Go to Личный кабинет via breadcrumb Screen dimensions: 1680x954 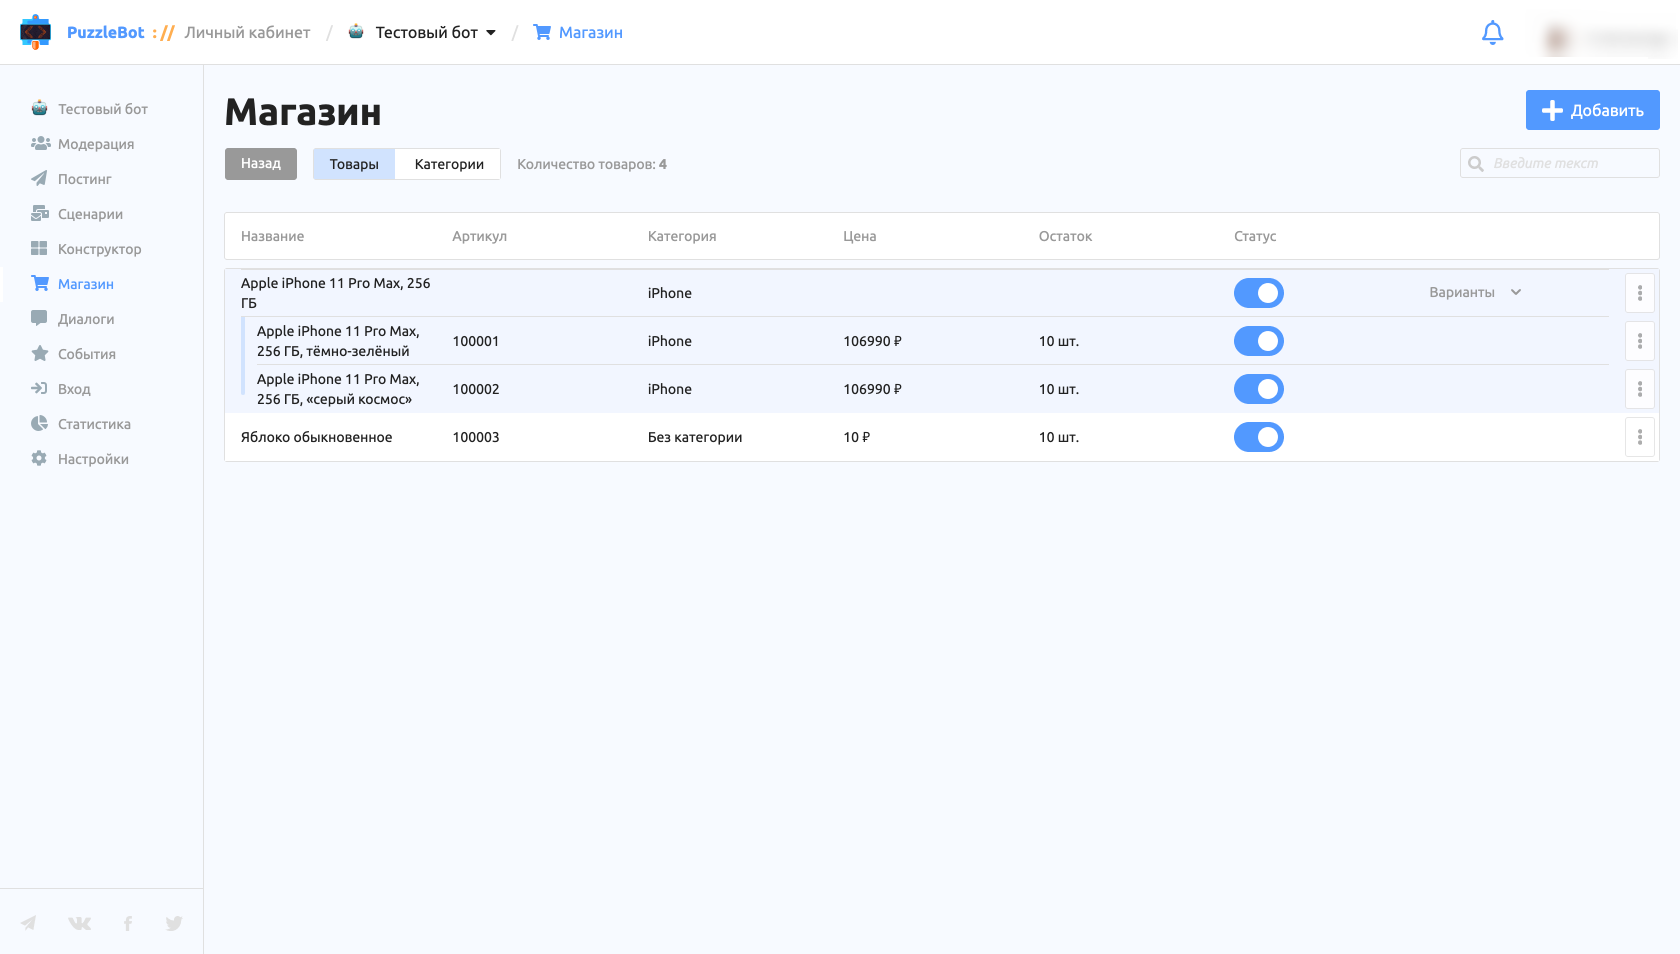[x=247, y=32]
